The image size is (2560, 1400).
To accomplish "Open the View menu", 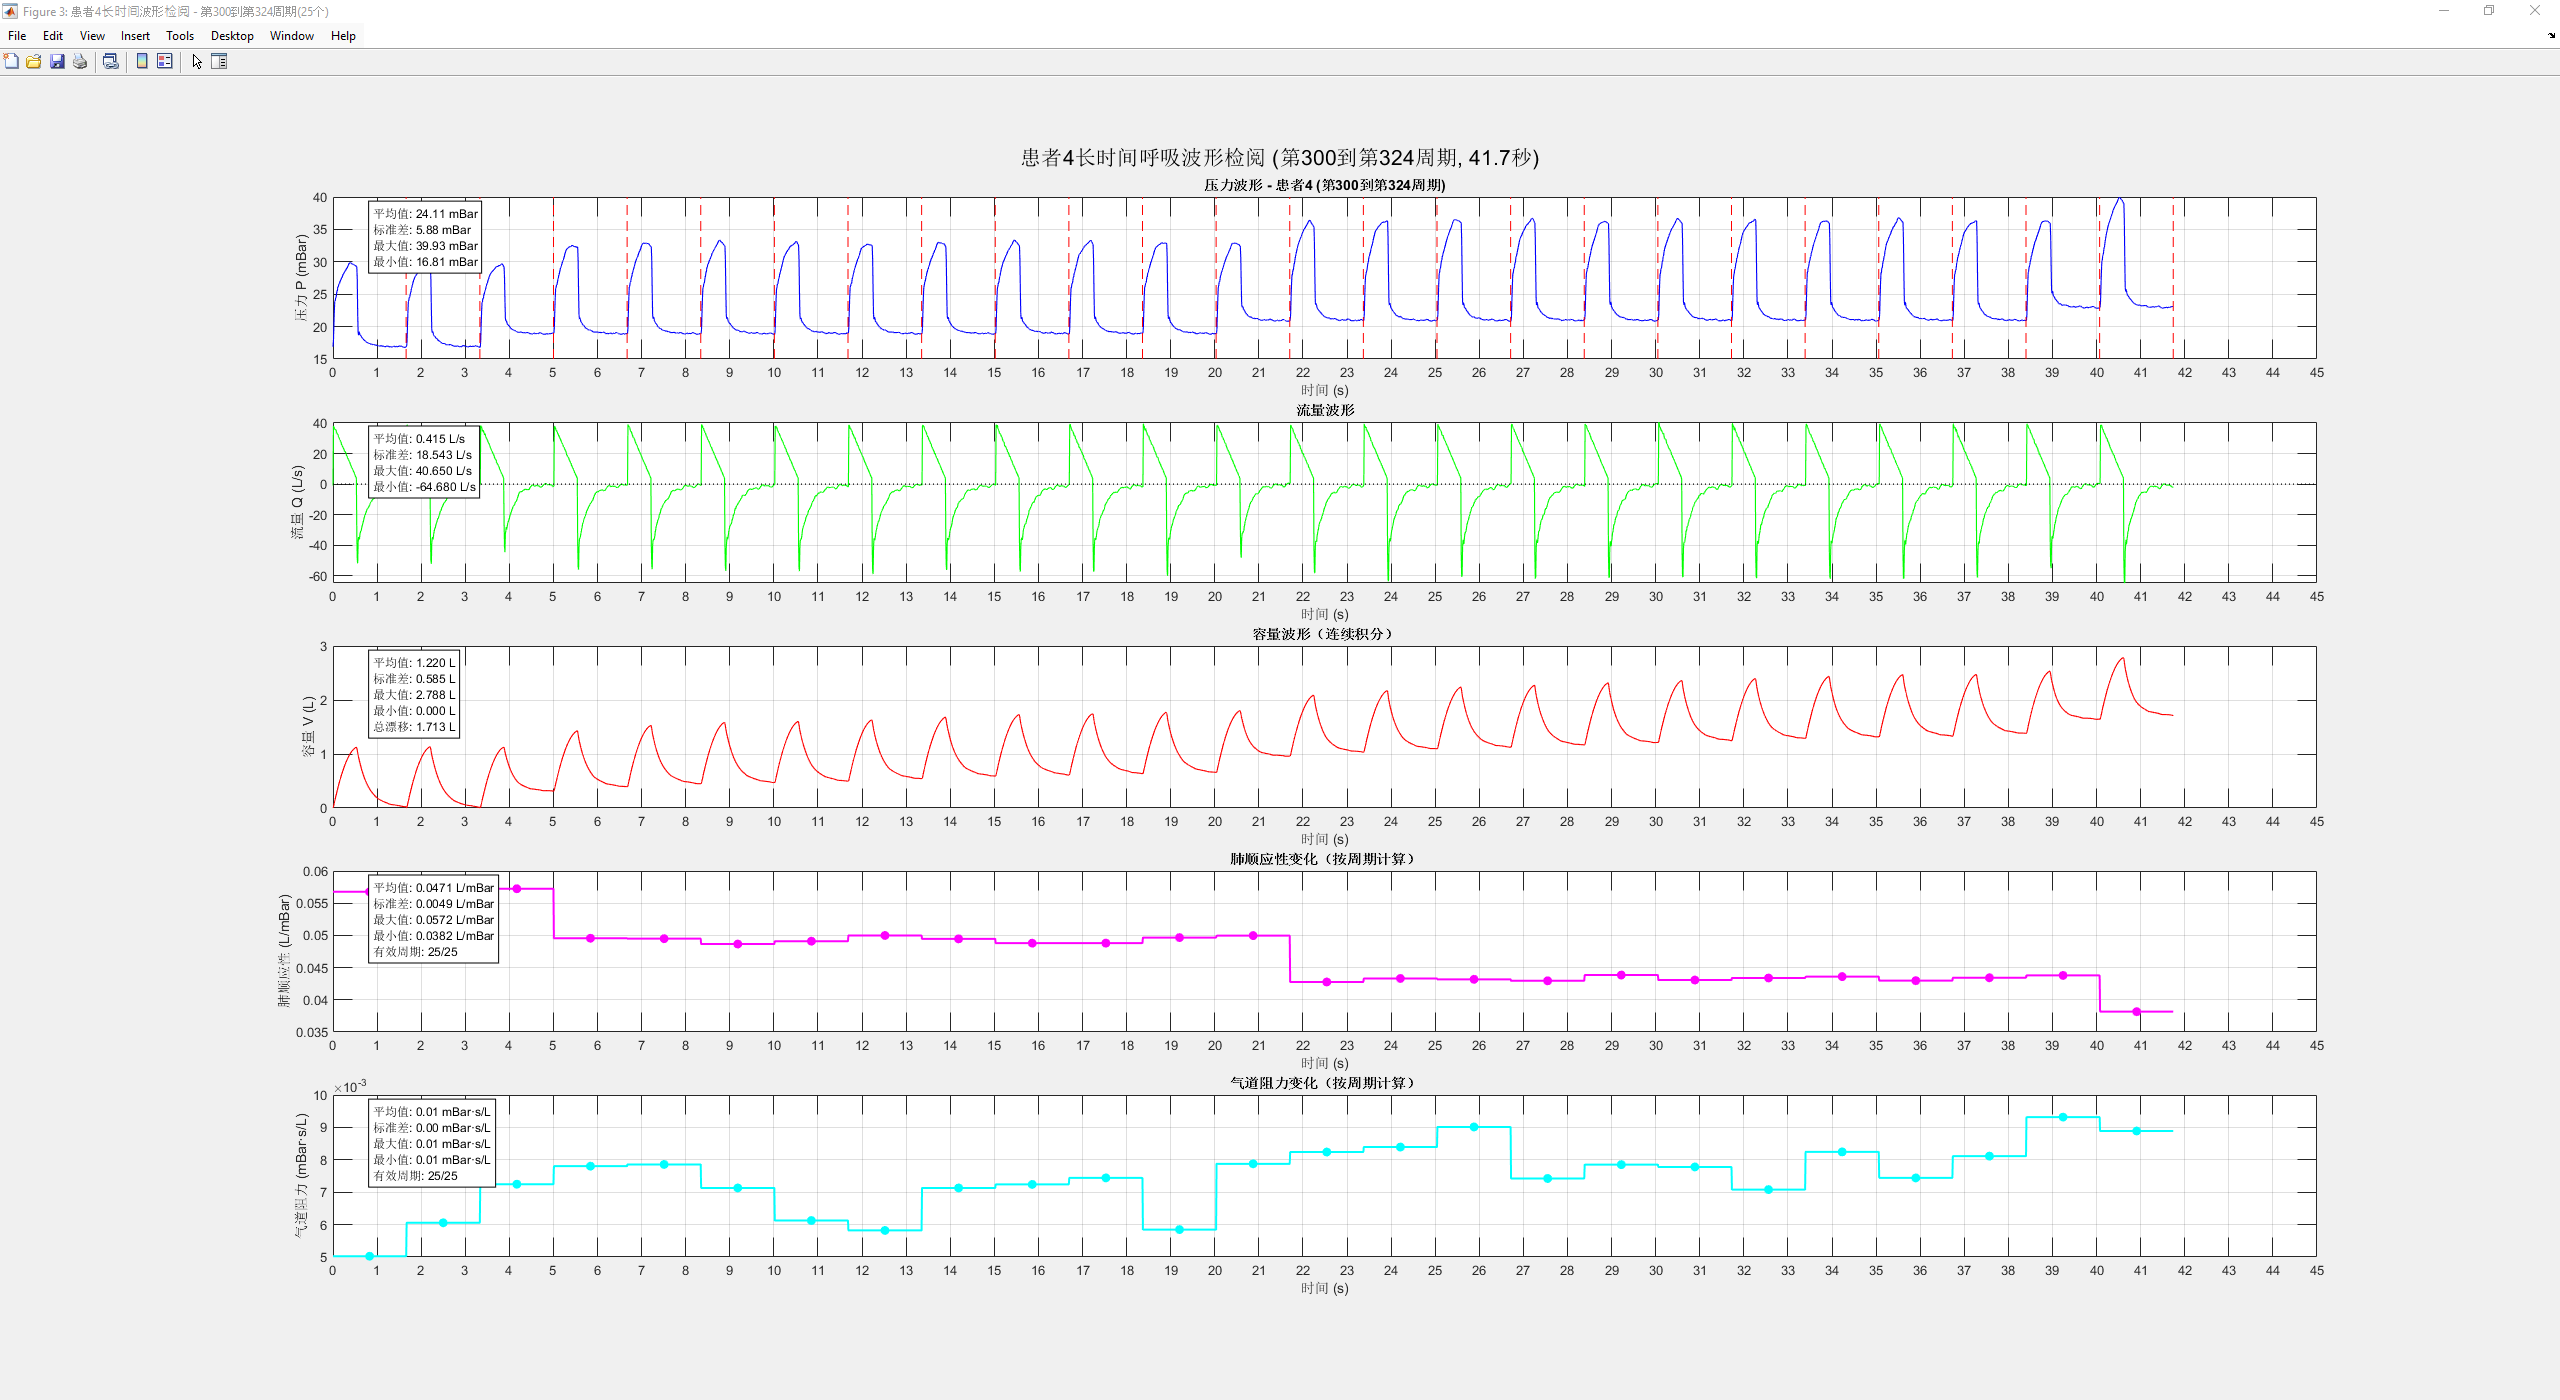I will tap(92, 36).
